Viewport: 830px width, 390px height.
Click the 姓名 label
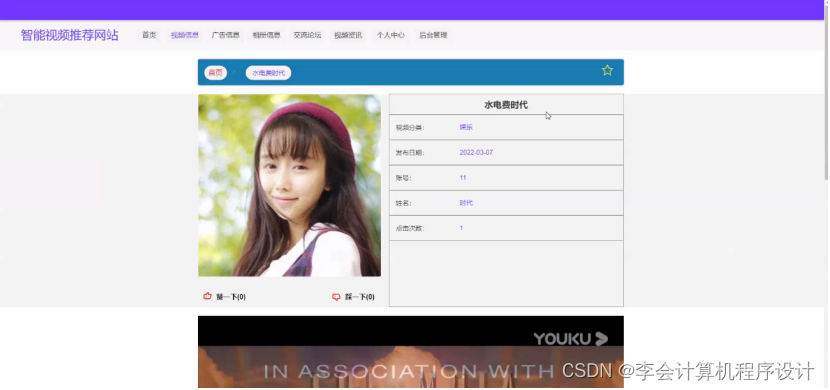[403, 203]
